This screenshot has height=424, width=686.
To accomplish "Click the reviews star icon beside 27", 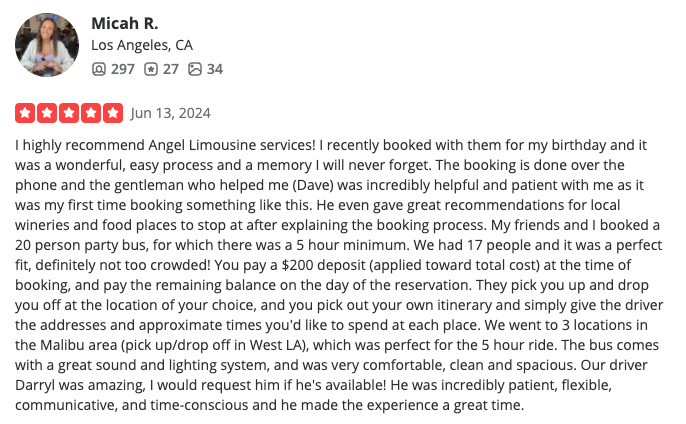I will [151, 69].
